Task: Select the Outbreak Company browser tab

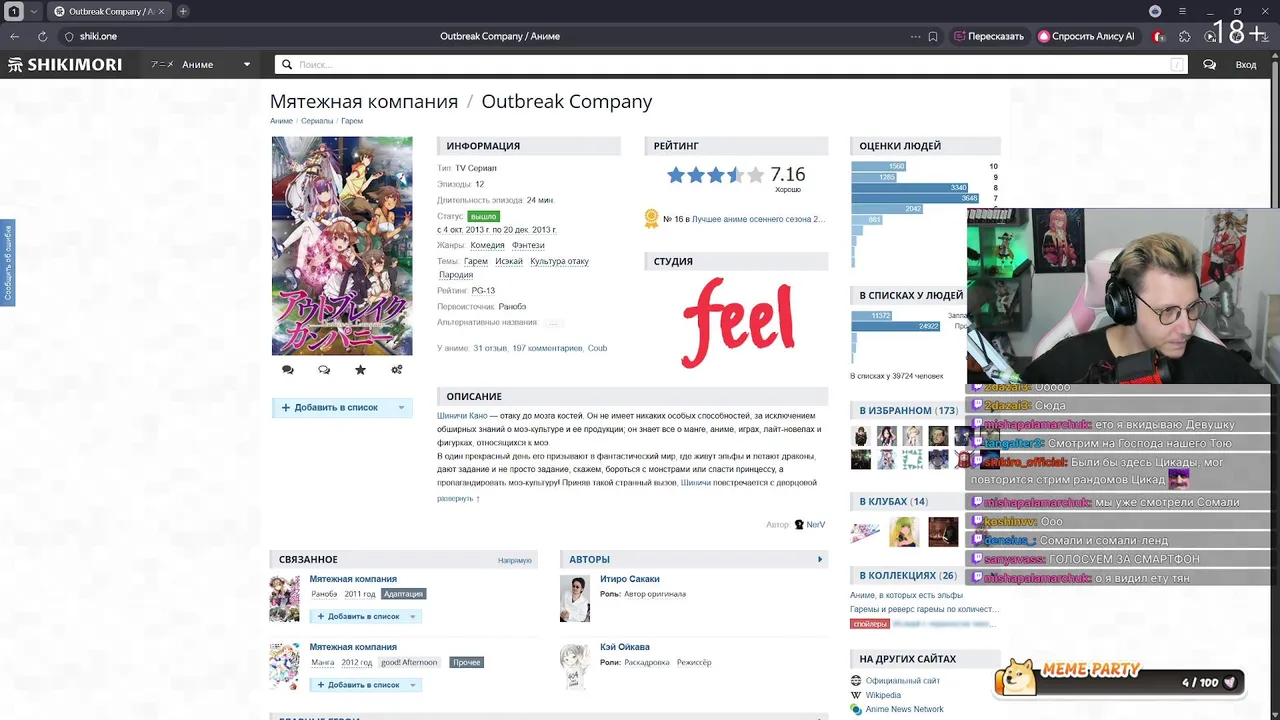Action: (x=108, y=11)
